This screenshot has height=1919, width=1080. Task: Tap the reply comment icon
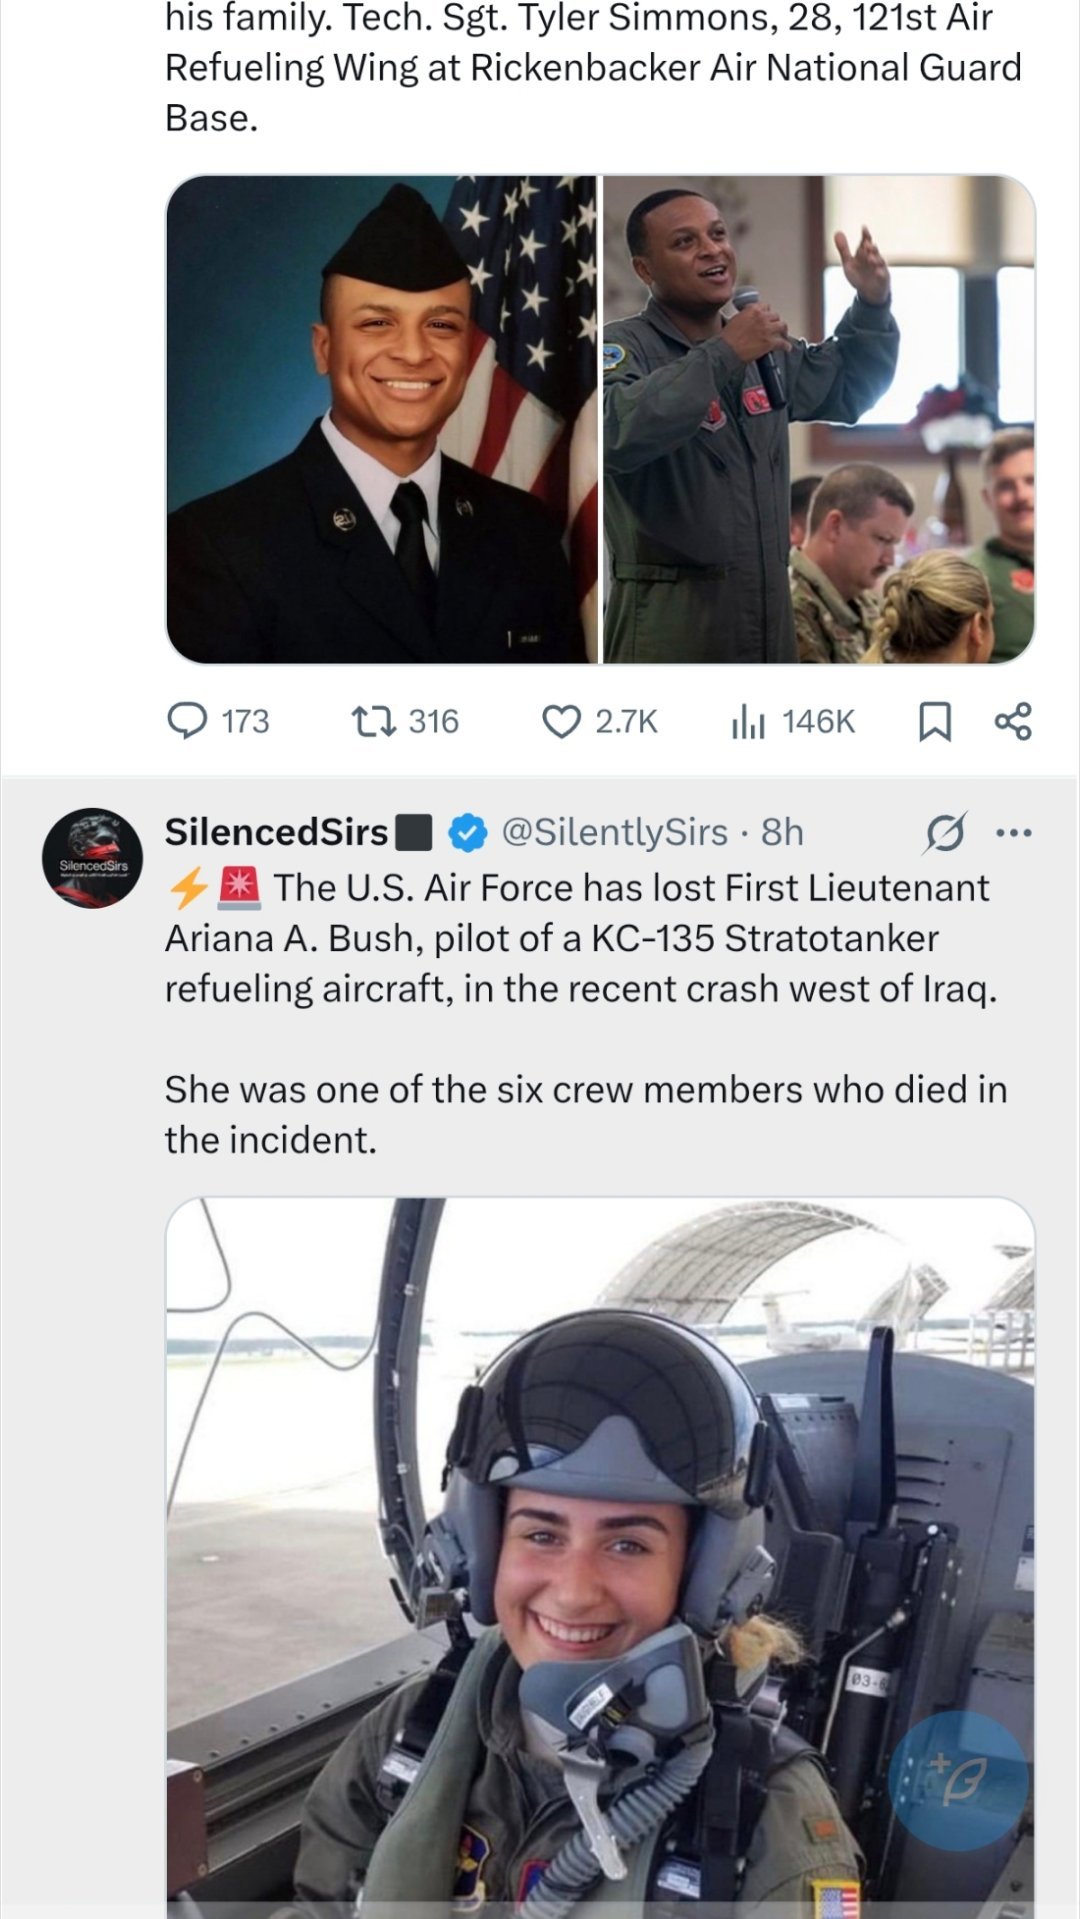tap(186, 721)
